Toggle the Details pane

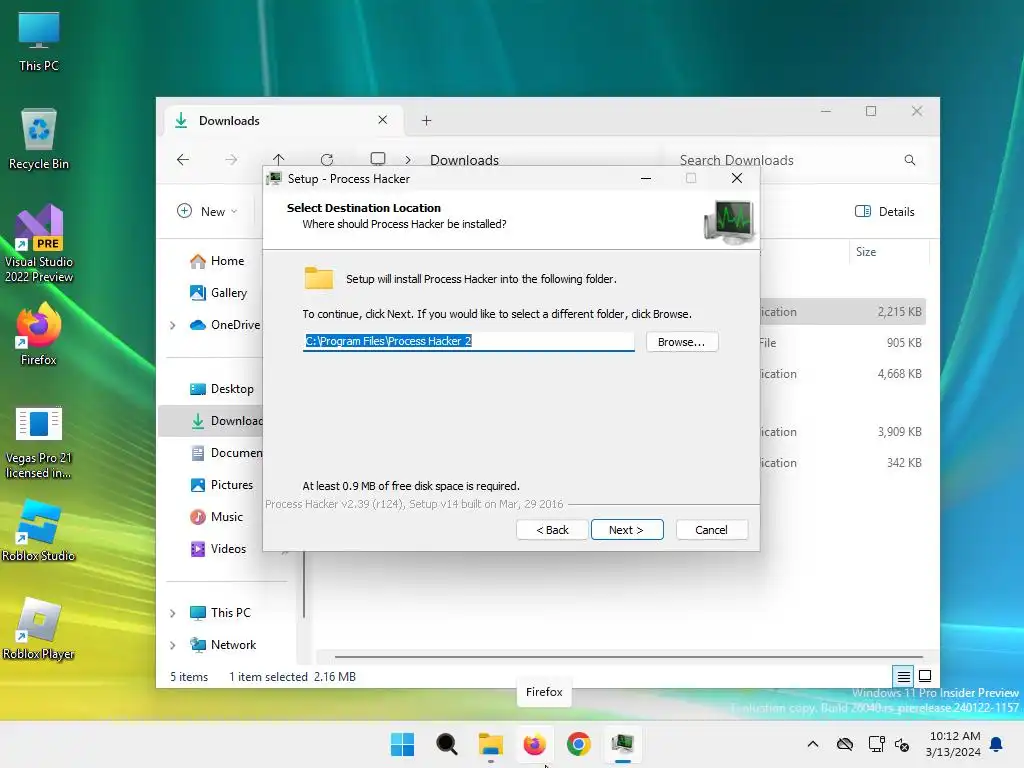pos(885,211)
